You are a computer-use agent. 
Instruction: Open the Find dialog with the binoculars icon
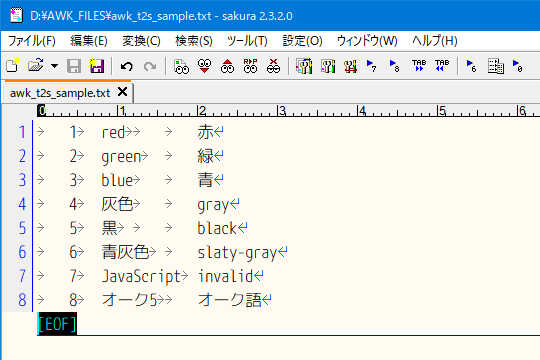[x=181, y=66]
